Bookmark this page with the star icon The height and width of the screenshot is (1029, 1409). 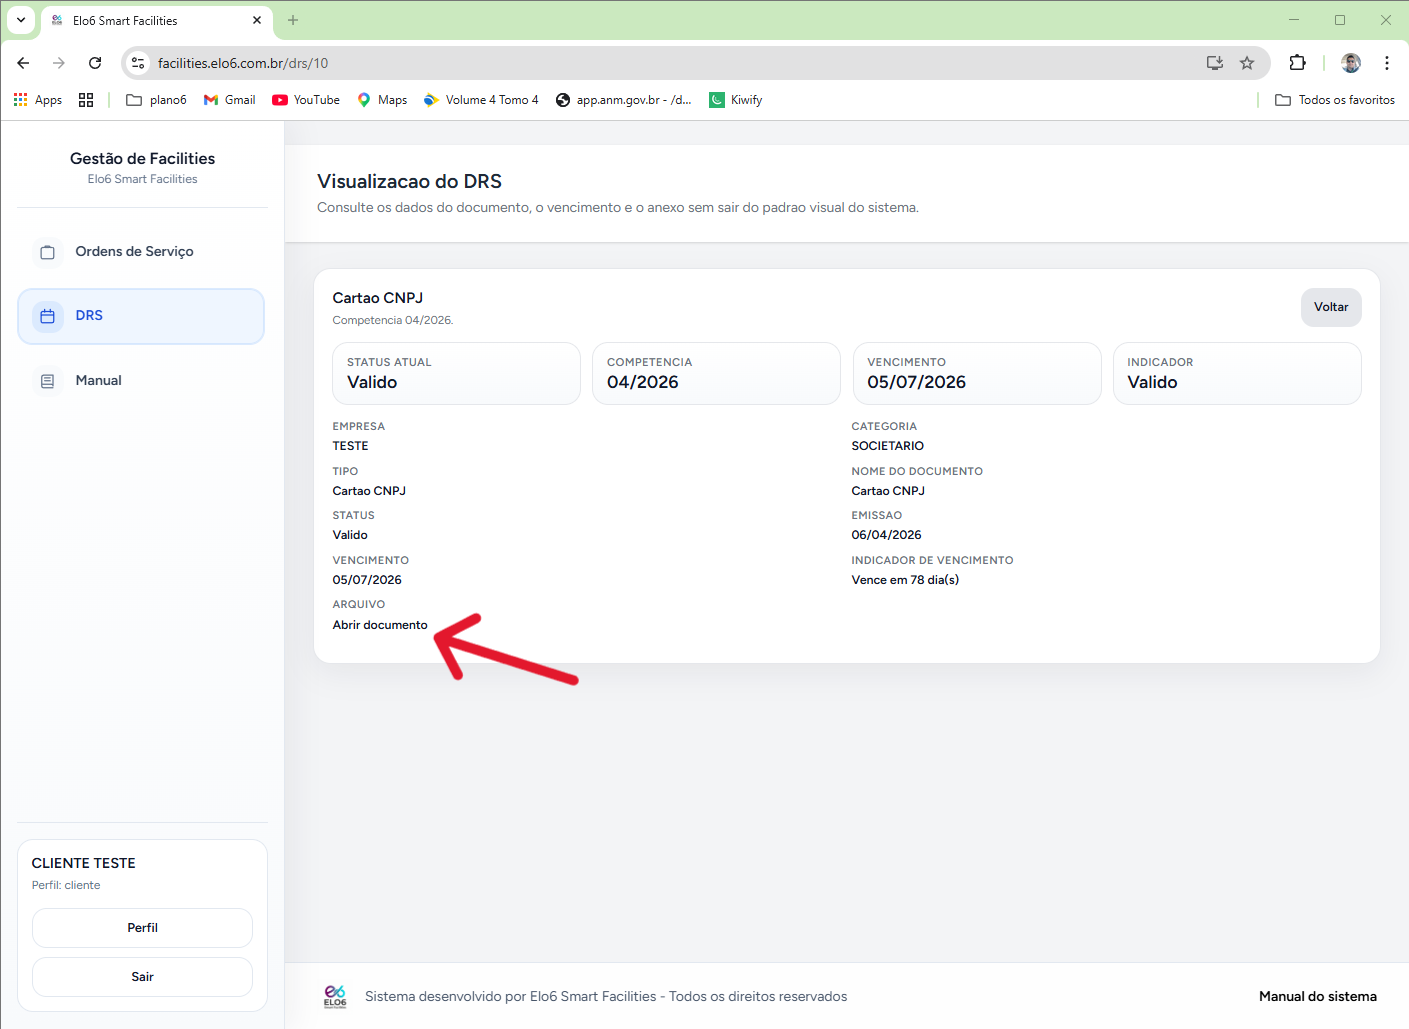click(1247, 63)
